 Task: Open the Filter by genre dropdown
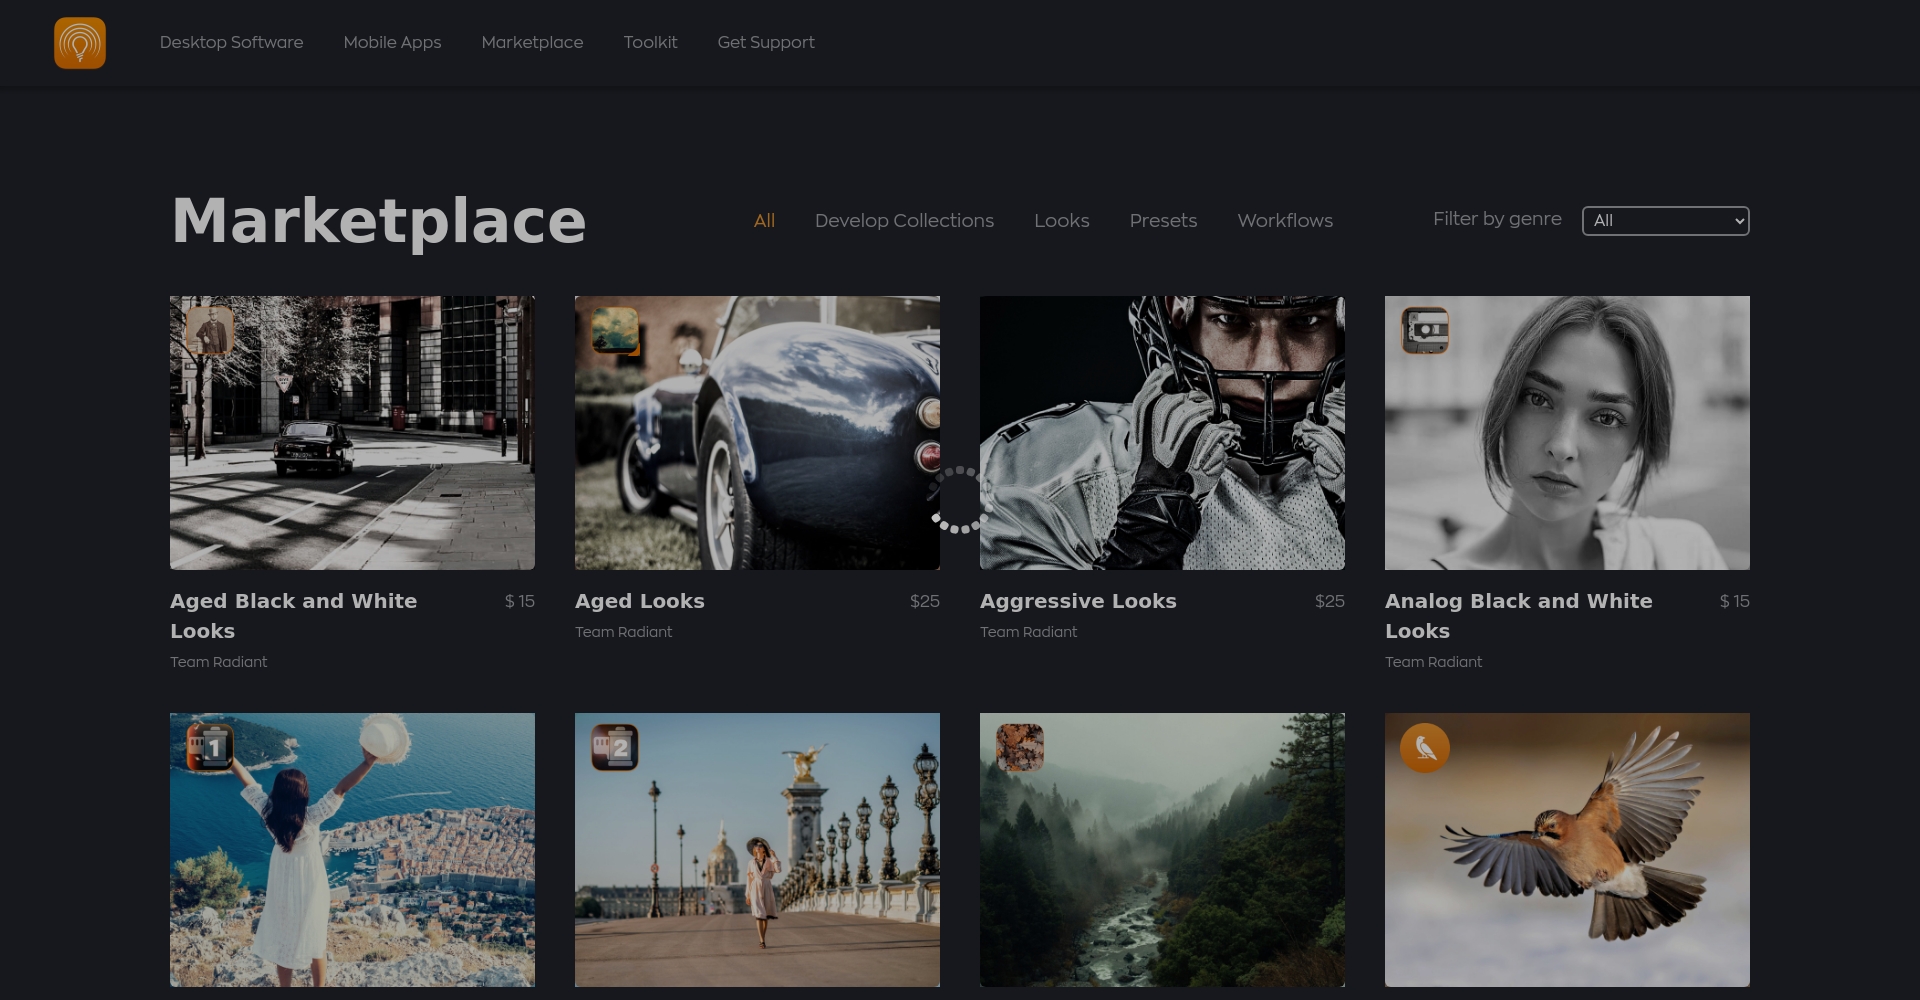1665,221
